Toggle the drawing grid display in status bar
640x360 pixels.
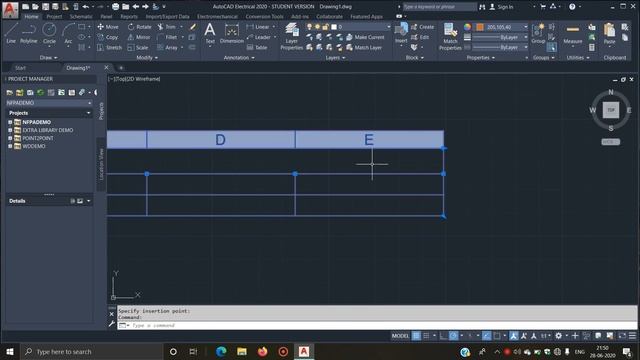click(416, 336)
